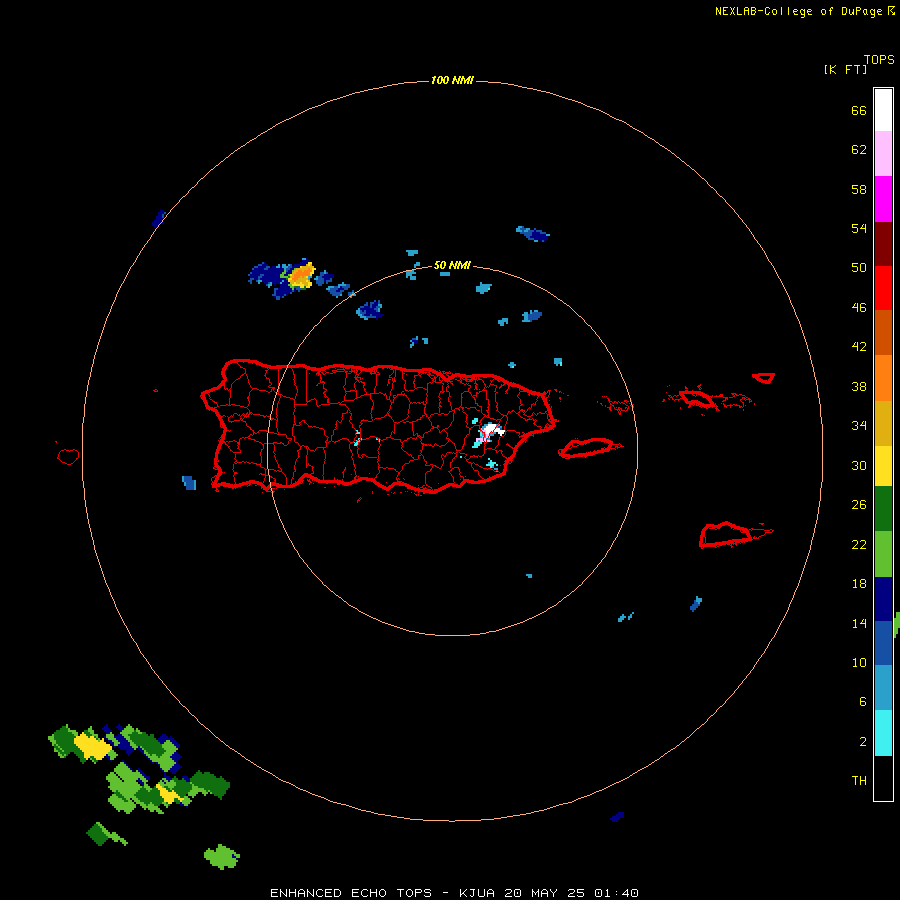900x900 pixels.
Task: Click the legend value "58"
Action: (x=859, y=189)
